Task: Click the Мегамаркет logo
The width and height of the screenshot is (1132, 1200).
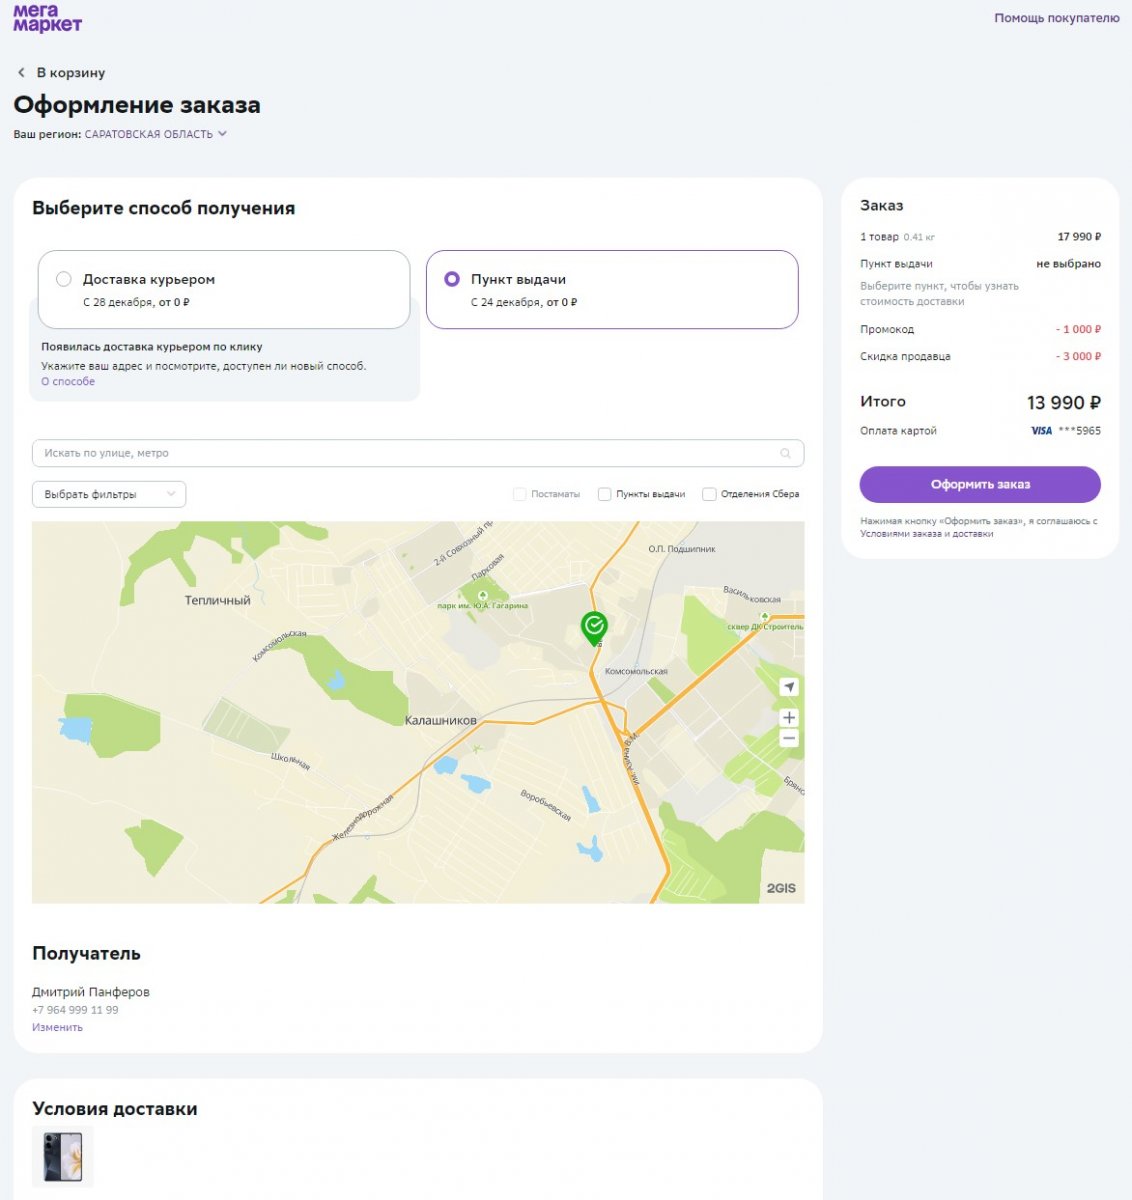Action: (47, 19)
